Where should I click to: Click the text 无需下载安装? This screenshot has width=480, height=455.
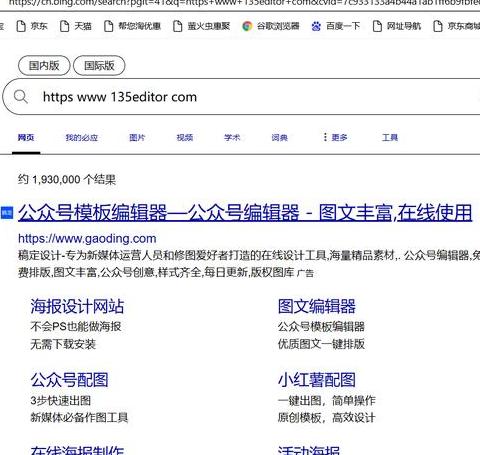click(63, 344)
